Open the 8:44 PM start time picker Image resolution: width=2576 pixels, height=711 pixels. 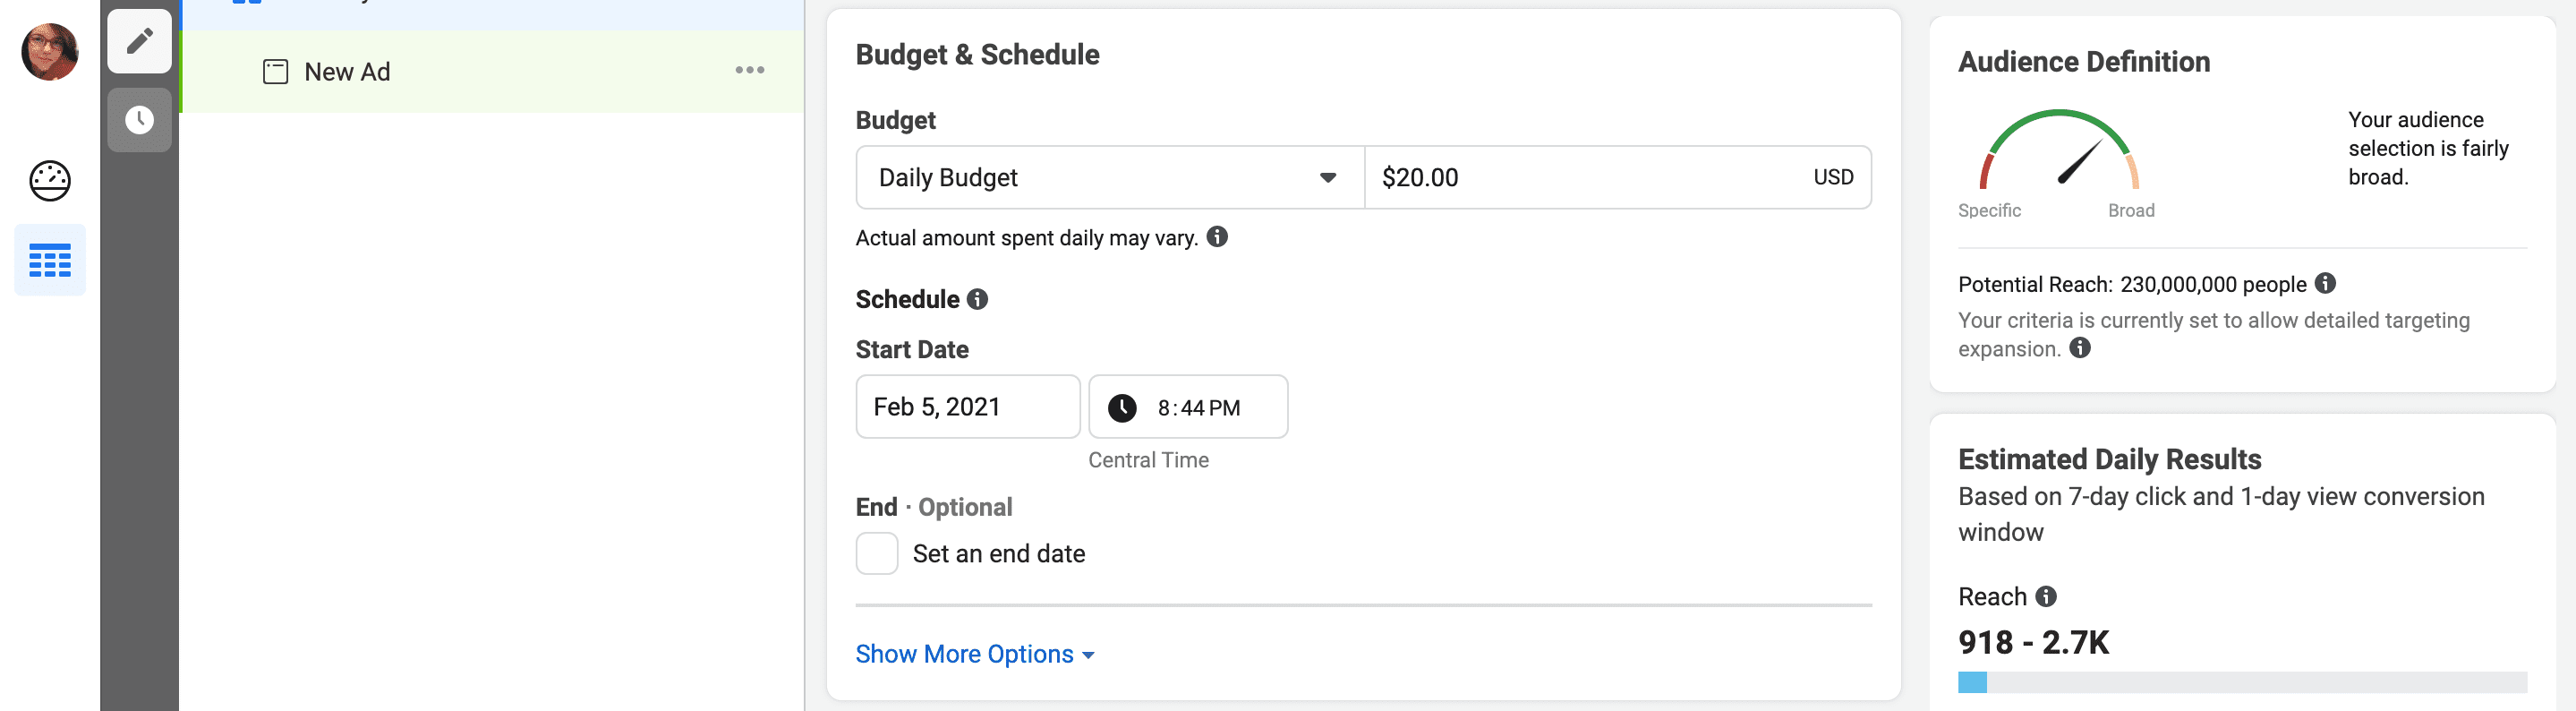1187,407
